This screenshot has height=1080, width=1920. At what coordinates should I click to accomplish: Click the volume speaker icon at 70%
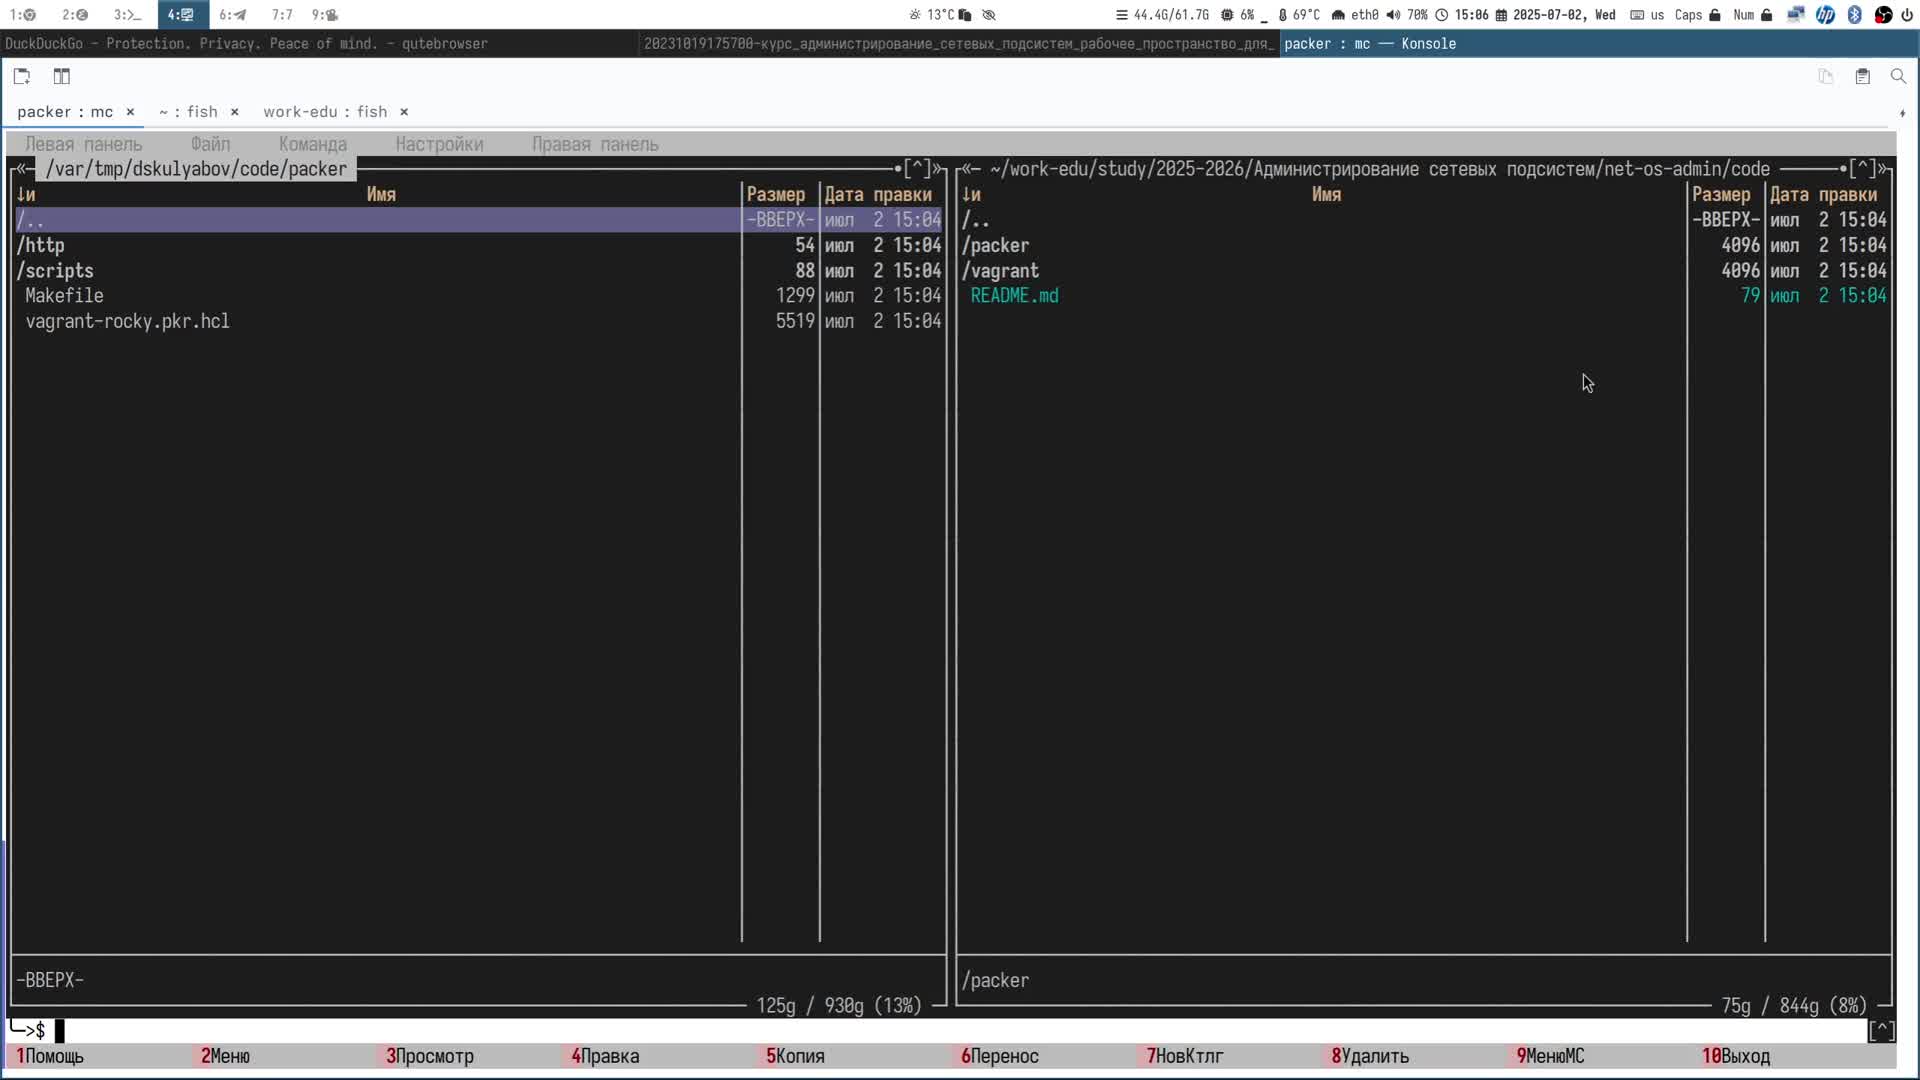coord(1393,15)
